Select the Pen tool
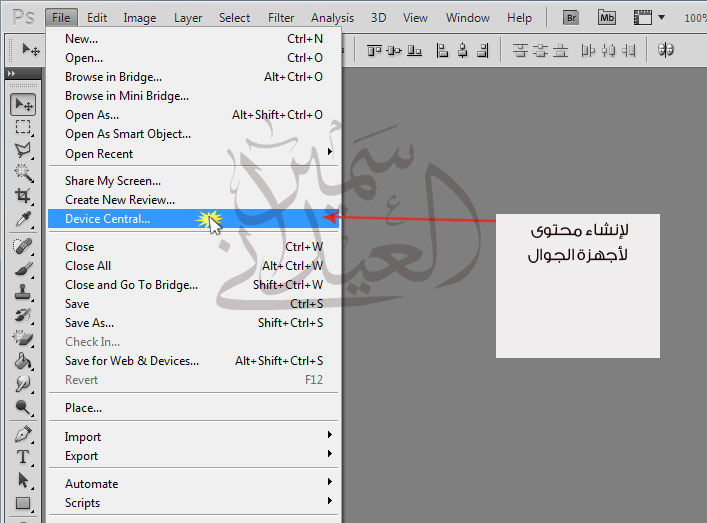Screen dimensions: 707x523 coord(23,435)
